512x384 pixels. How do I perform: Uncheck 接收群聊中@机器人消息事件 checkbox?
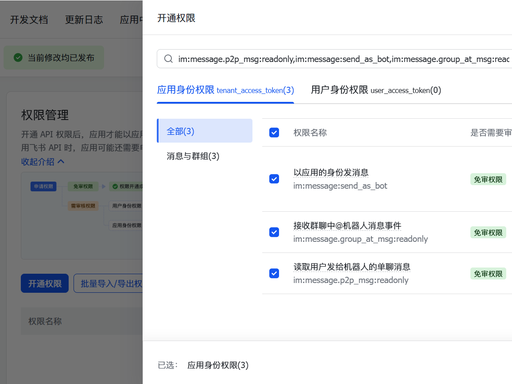tap(274, 232)
